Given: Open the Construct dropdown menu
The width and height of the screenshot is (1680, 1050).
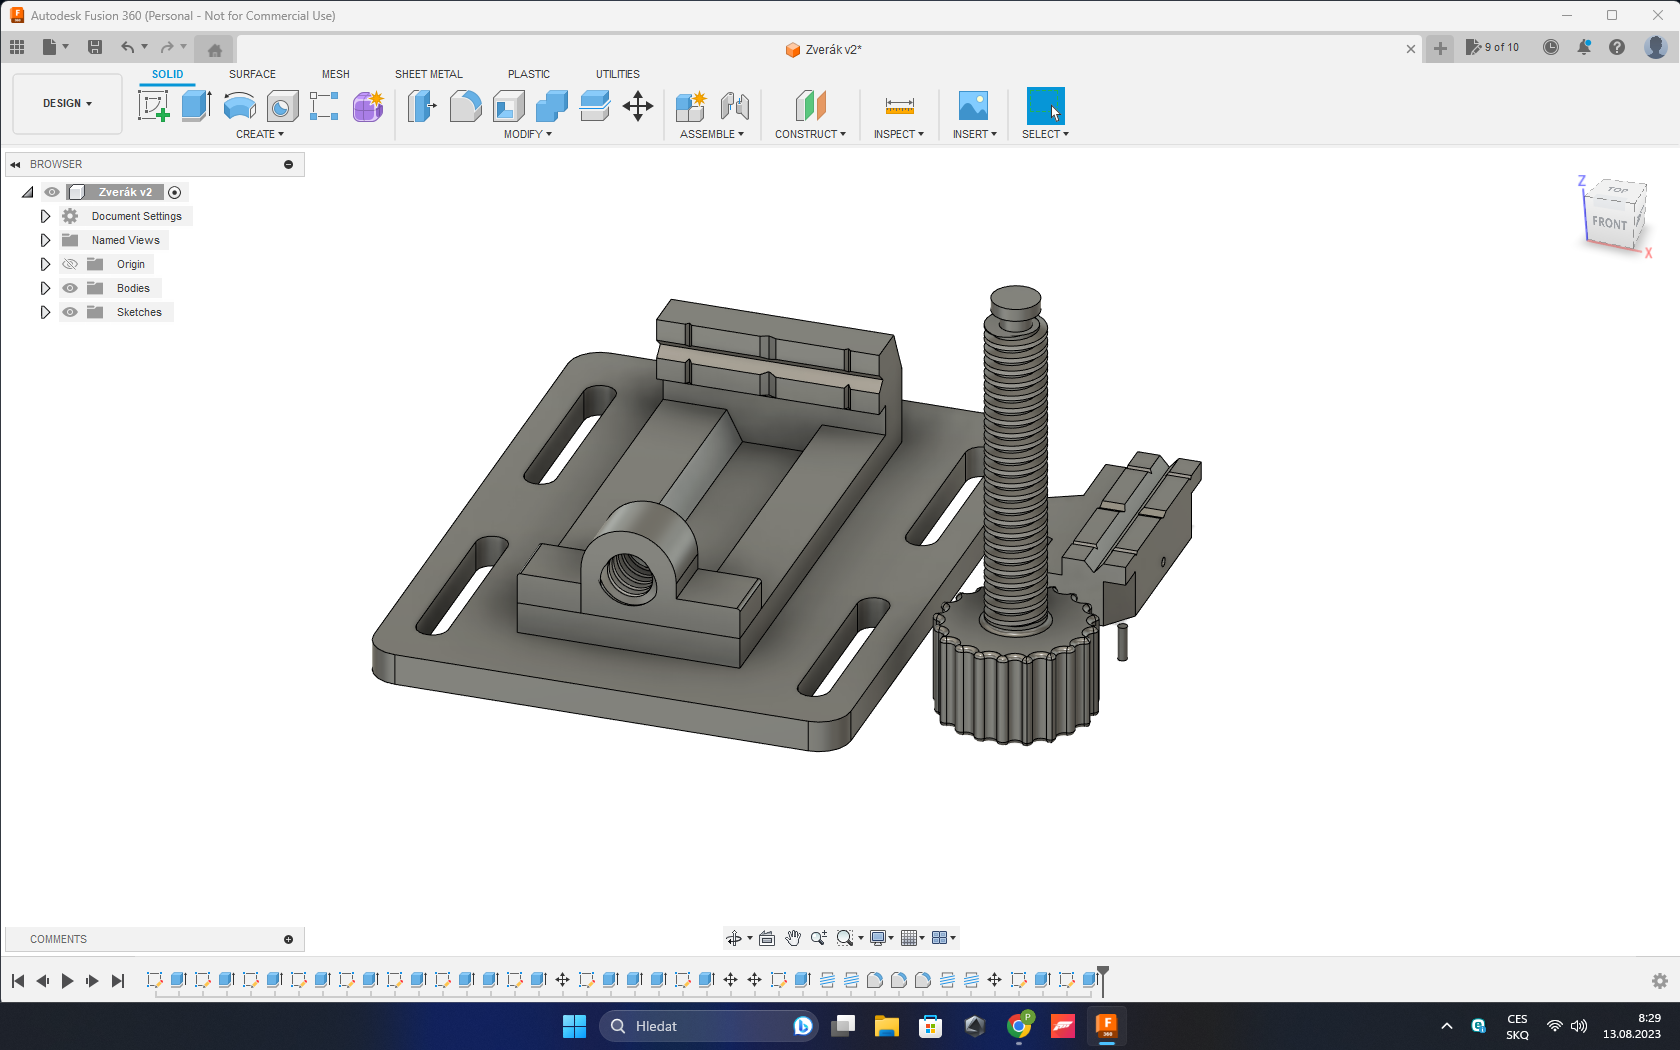Looking at the screenshot, I should click(811, 133).
